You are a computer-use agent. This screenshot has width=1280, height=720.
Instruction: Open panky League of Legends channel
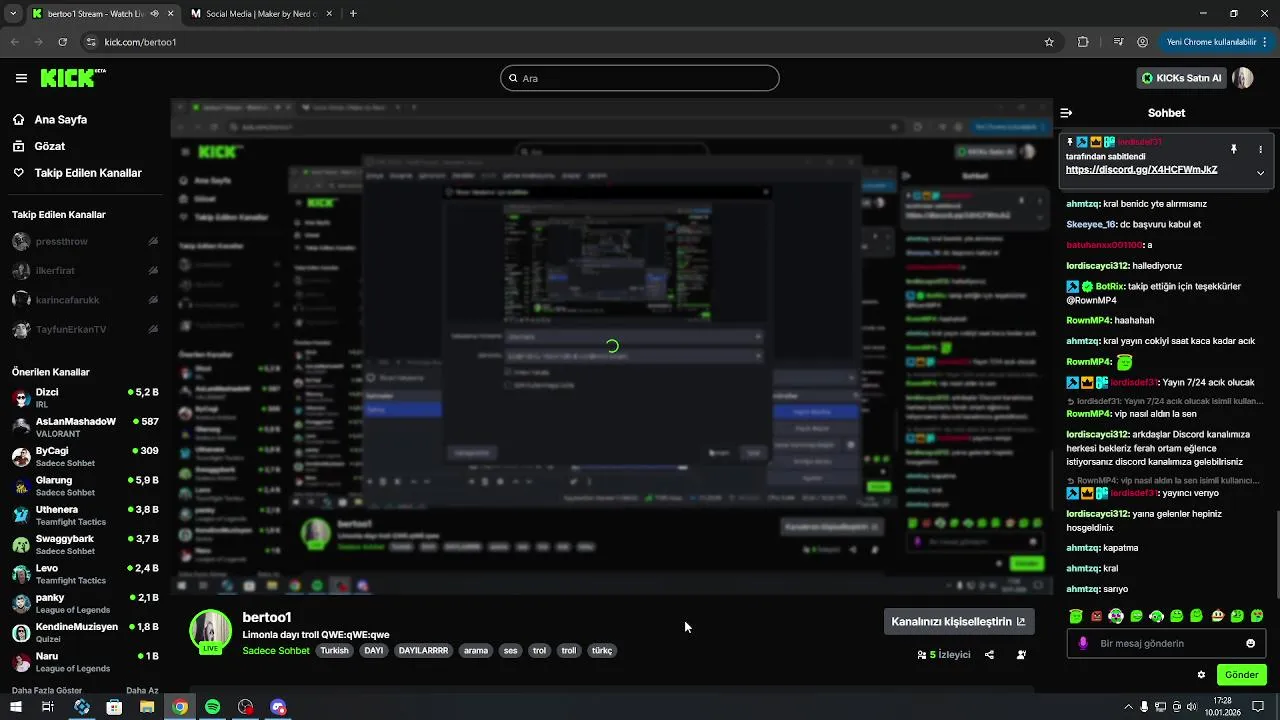point(84,603)
